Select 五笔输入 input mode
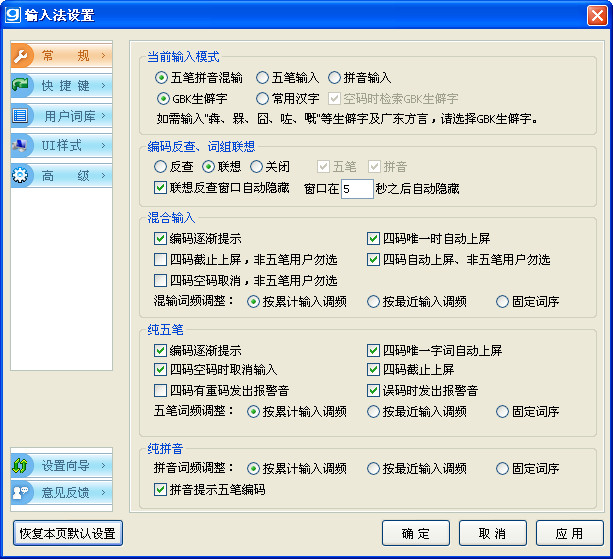The width and height of the screenshot is (613, 559). click(x=288, y=78)
